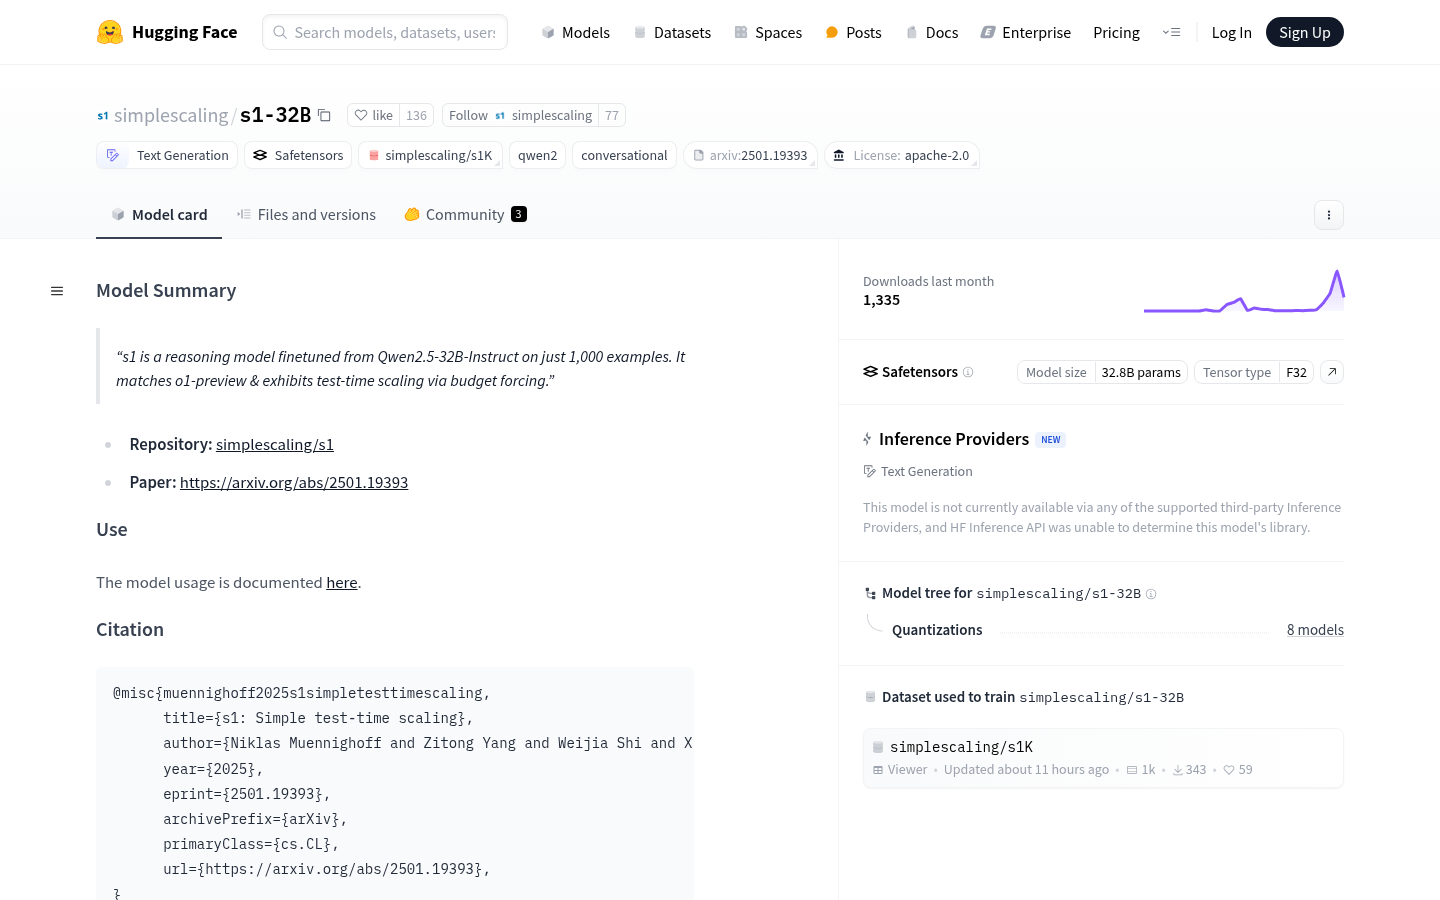Click the Sign Up button

[1304, 32]
